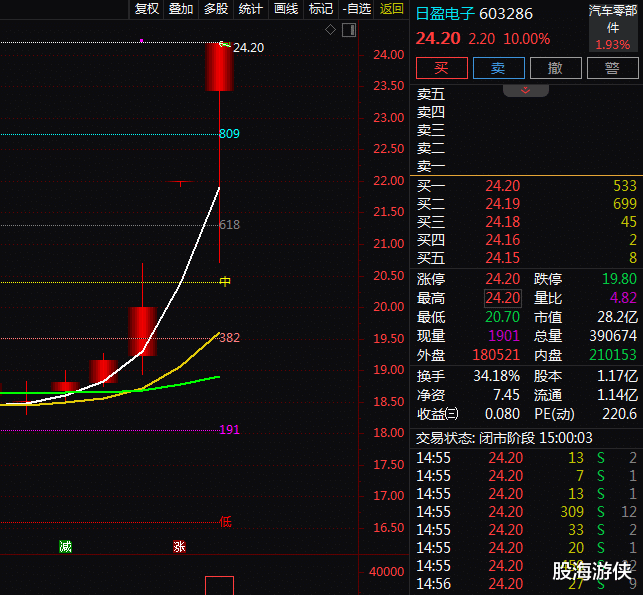Image resolution: width=643 pixels, height=595 pixels.
Task: Click the PE(动) value 220.6
Action: (619, 414)
